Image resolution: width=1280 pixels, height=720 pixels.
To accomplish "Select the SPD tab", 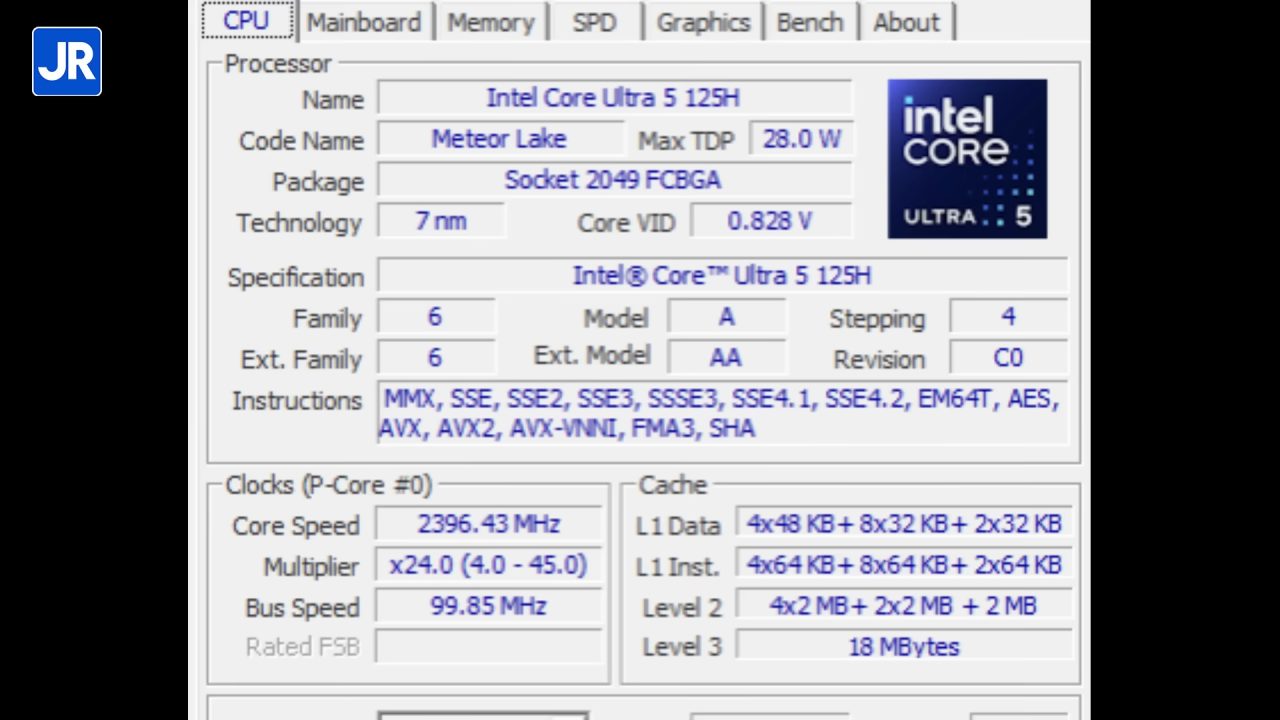I will click(594, 22).
